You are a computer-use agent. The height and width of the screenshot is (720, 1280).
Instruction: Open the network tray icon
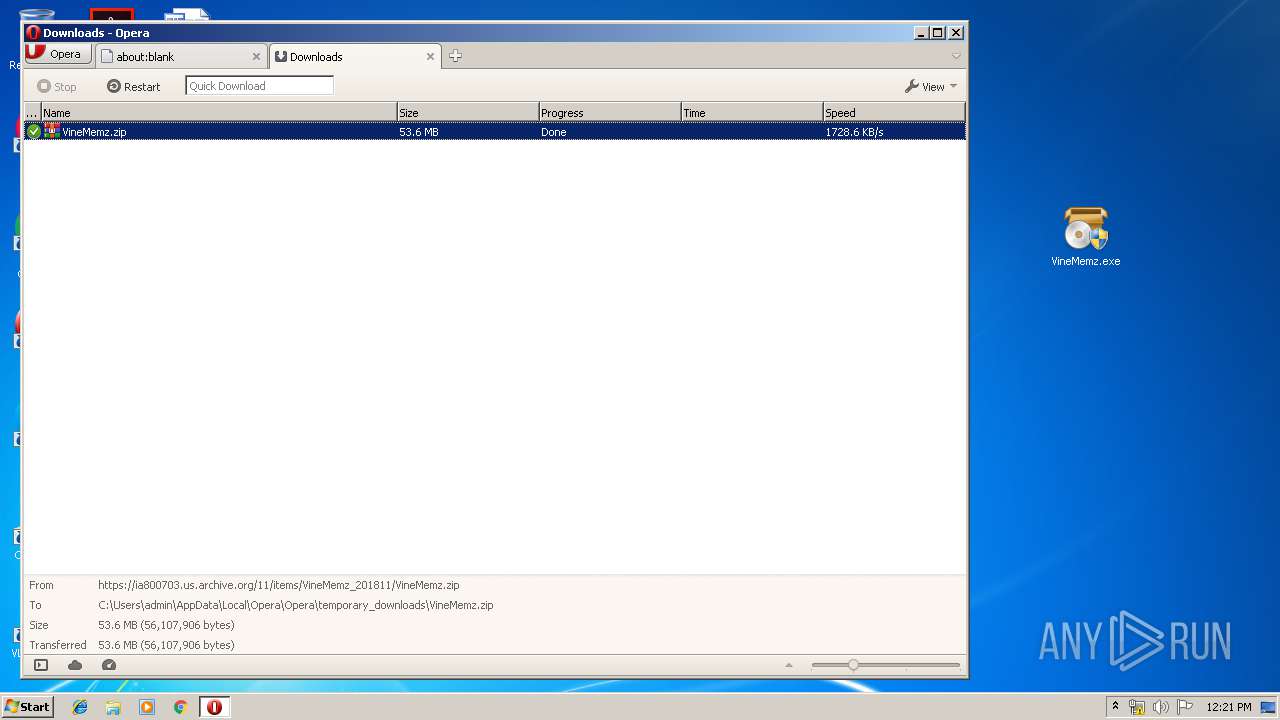[x=1137, y=707]
